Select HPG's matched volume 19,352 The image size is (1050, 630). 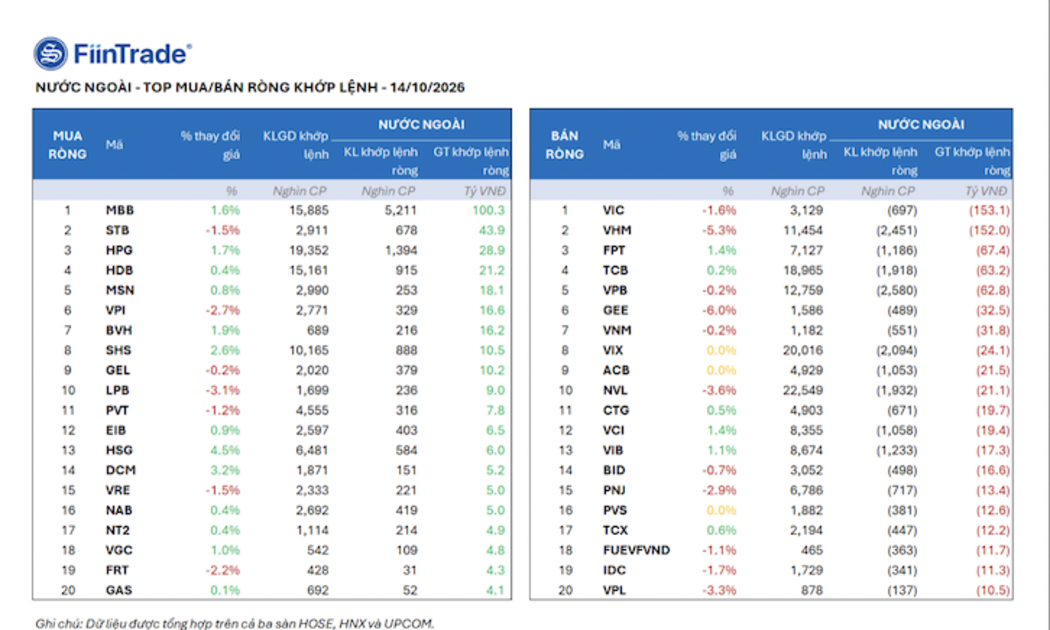point(309,250)
